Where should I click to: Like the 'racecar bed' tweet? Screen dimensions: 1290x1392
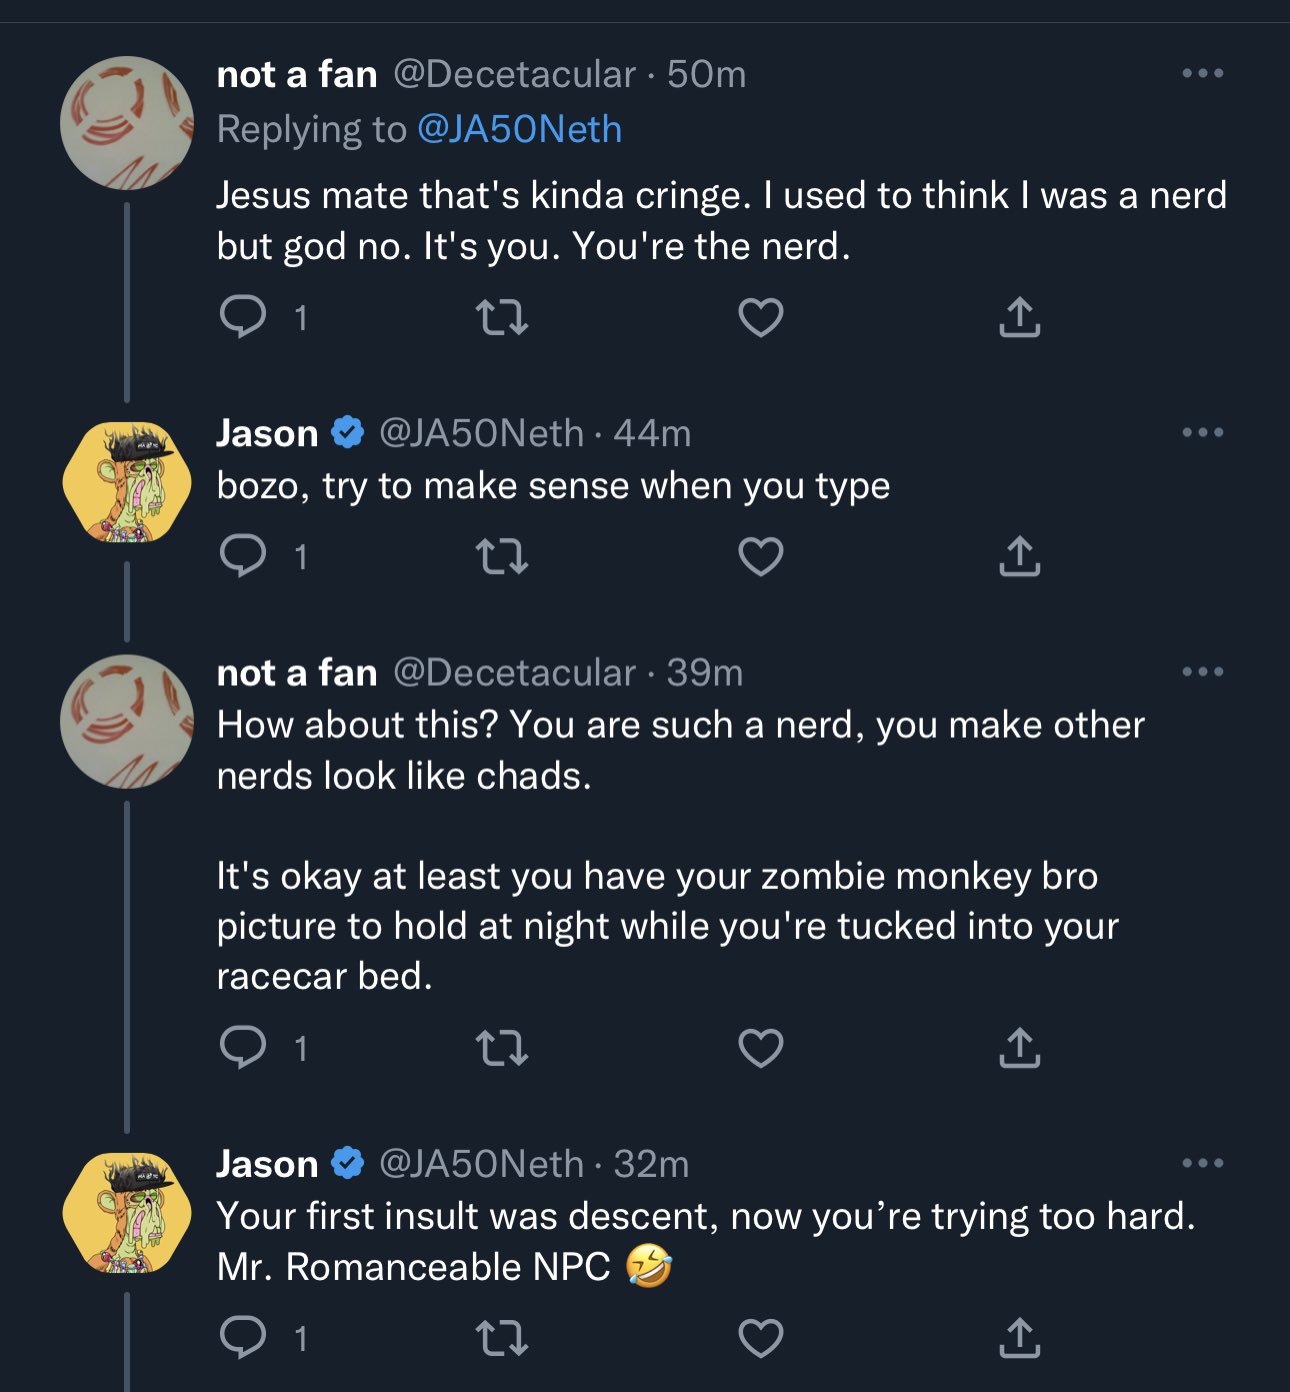click(760, 1048)
